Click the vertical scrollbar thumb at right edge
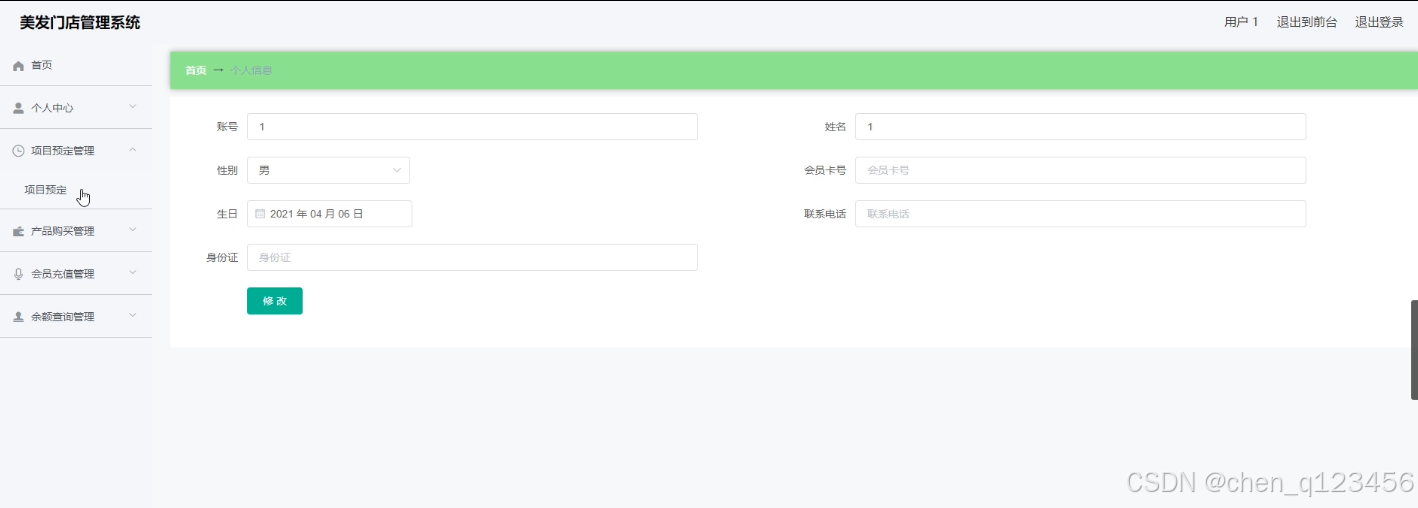 (x=1414, y=349)
